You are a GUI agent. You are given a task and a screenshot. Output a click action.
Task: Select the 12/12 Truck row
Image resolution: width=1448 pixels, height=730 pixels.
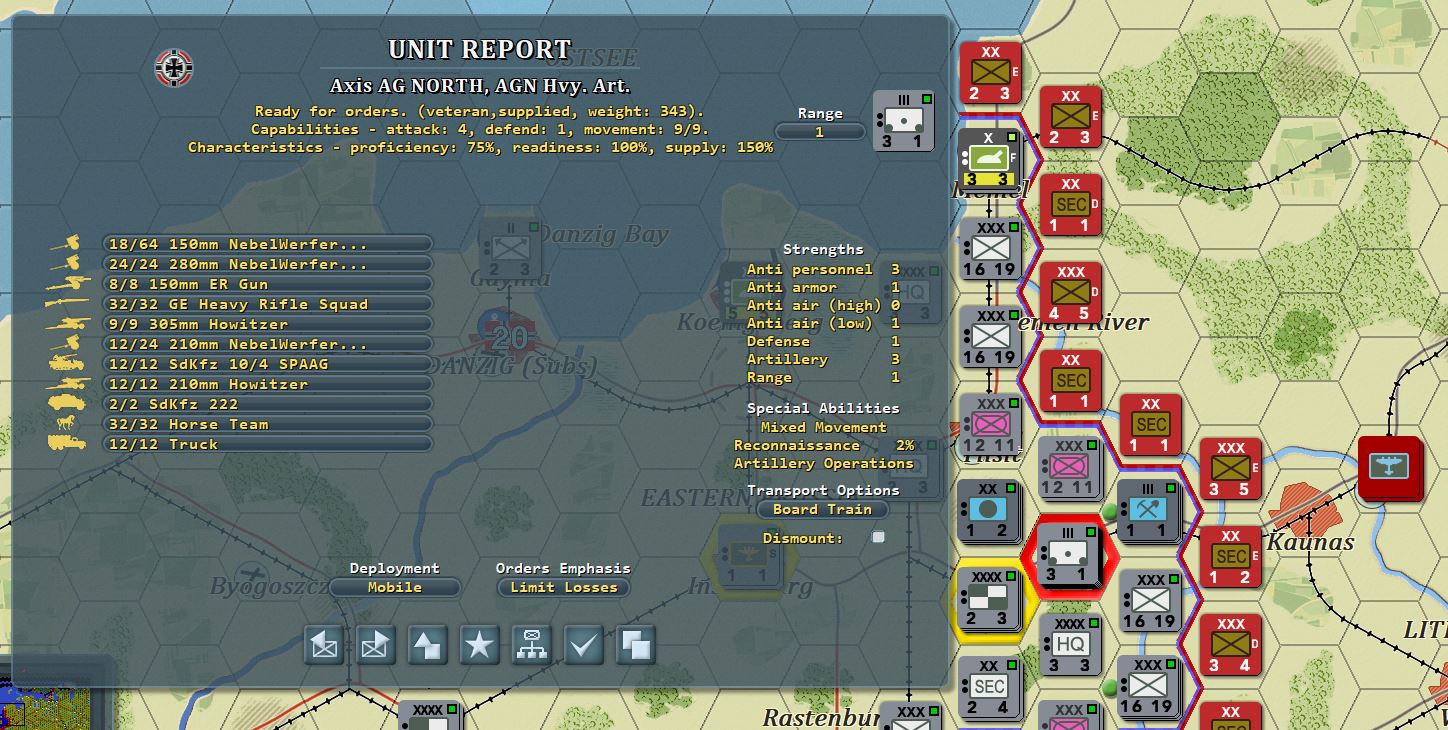(x=267, y=444)
